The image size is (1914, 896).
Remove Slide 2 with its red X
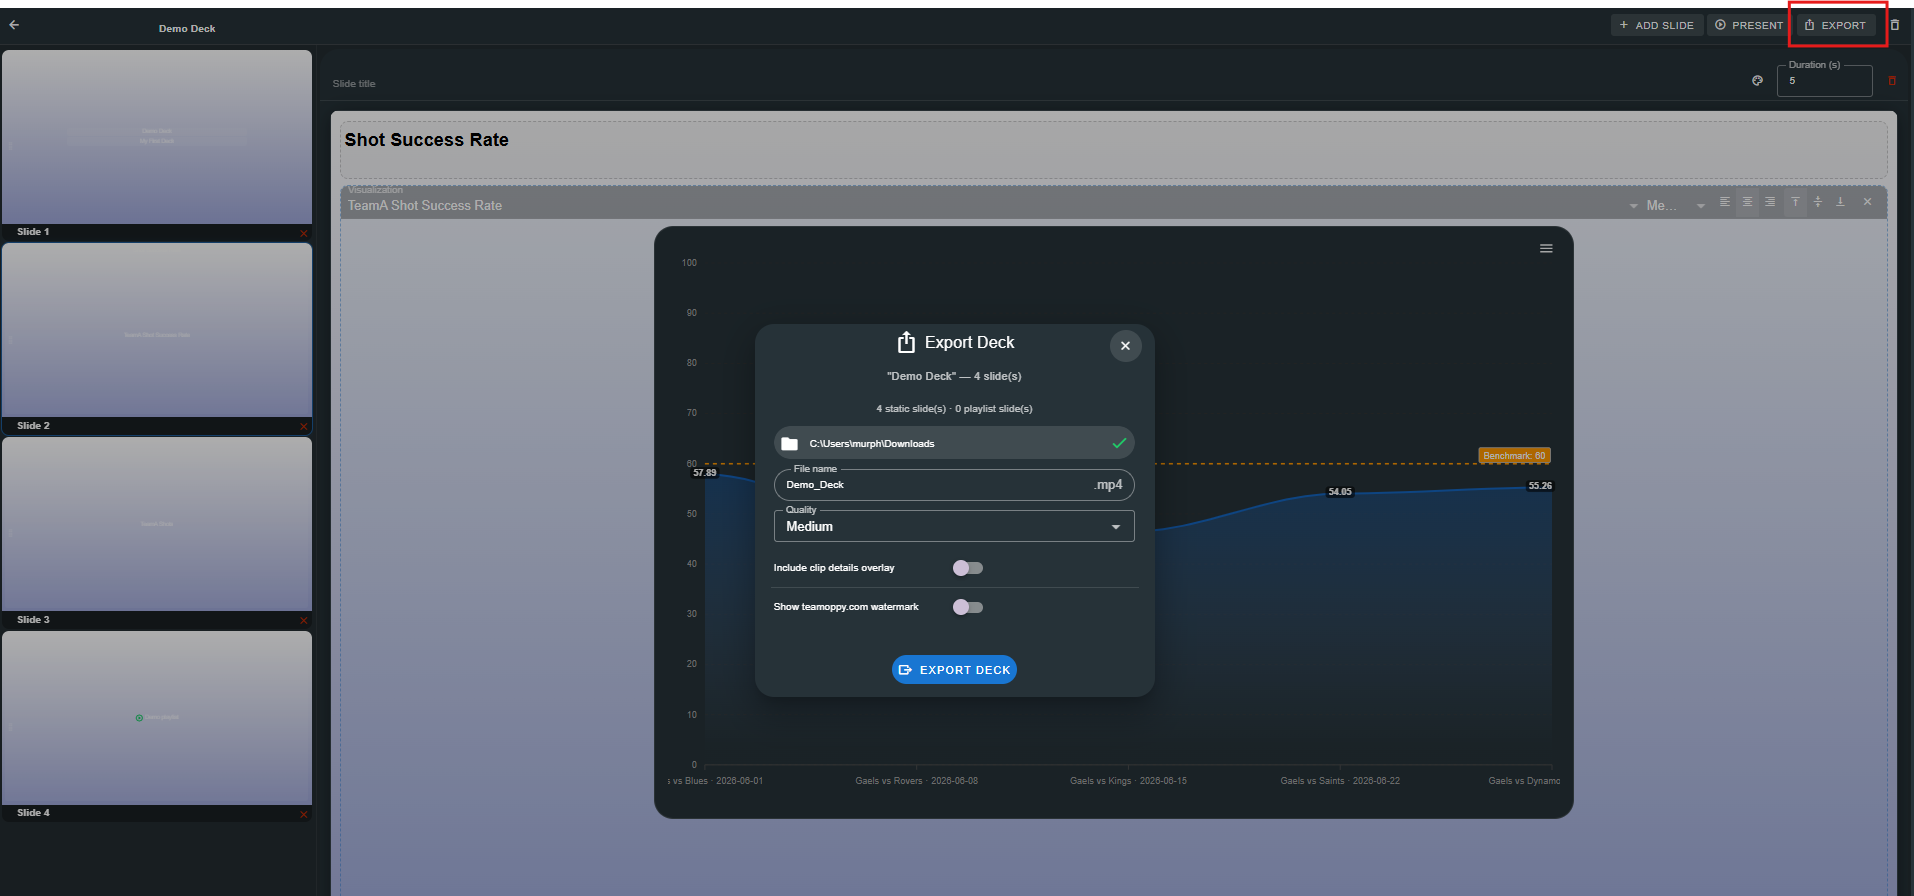(x=304, y=427)
